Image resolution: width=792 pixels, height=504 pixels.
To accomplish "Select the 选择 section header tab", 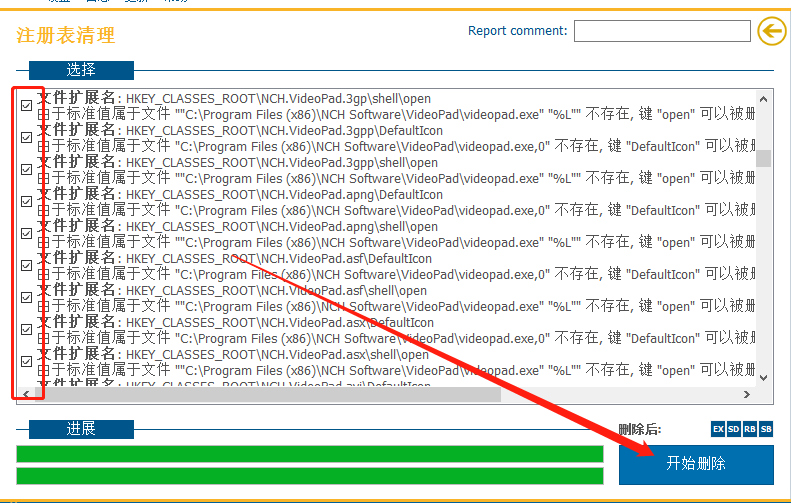I will (x=81, y=70).
